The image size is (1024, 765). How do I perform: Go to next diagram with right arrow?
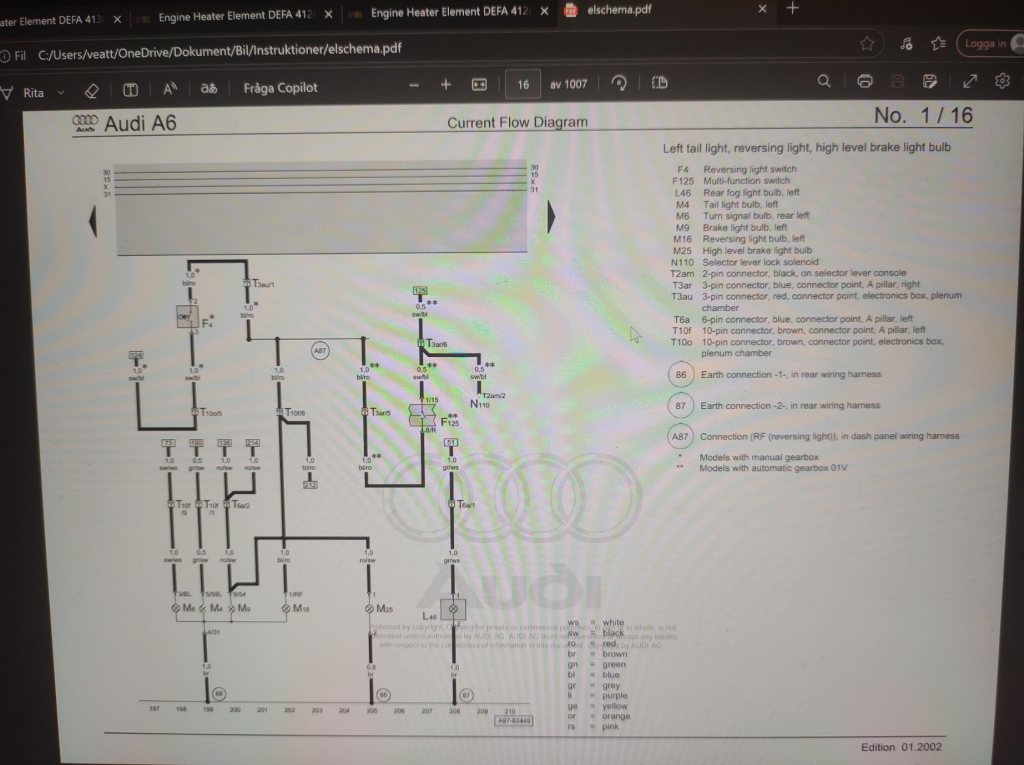pos(550,219)
